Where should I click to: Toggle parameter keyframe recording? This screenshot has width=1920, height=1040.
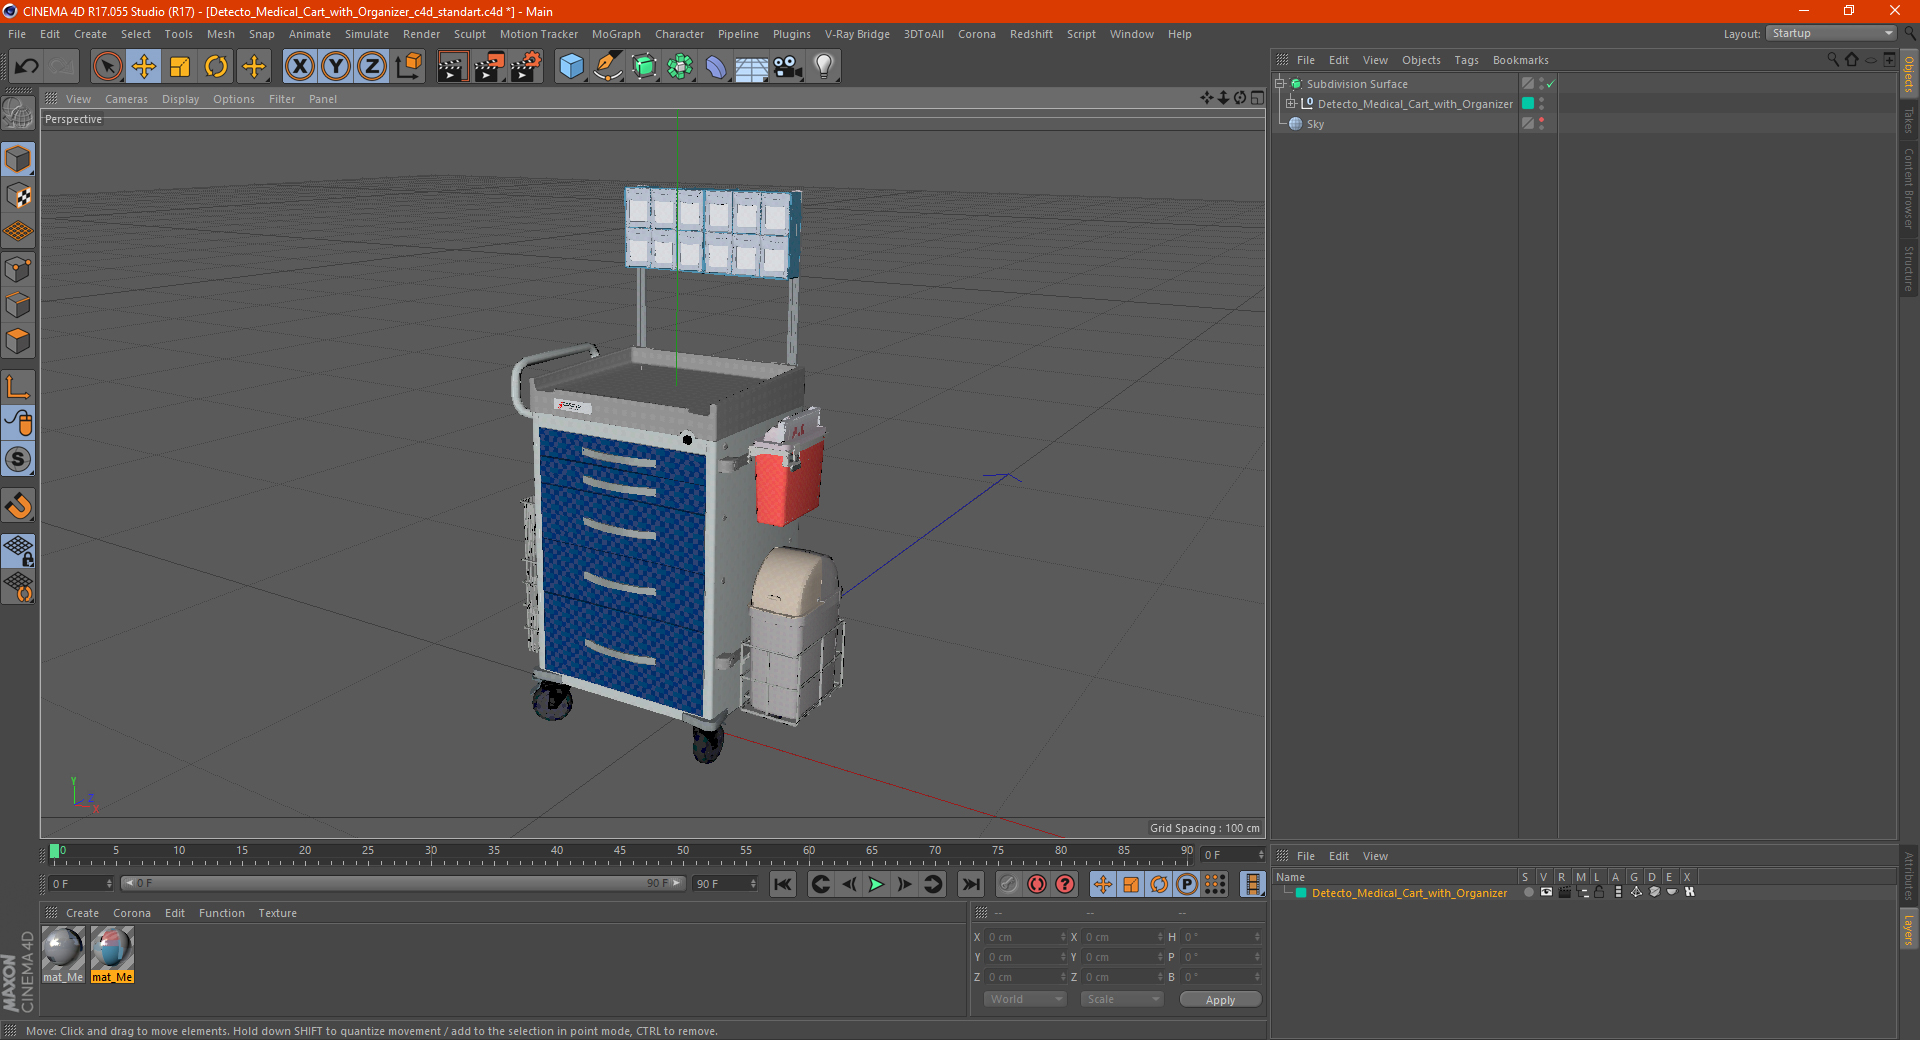[1187, 884]
